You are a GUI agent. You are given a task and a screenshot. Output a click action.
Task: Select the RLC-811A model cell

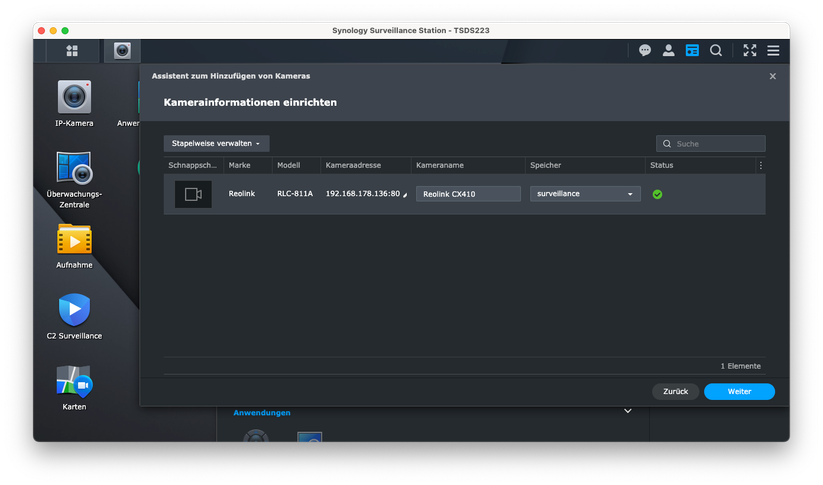click(x=295, y=194)
